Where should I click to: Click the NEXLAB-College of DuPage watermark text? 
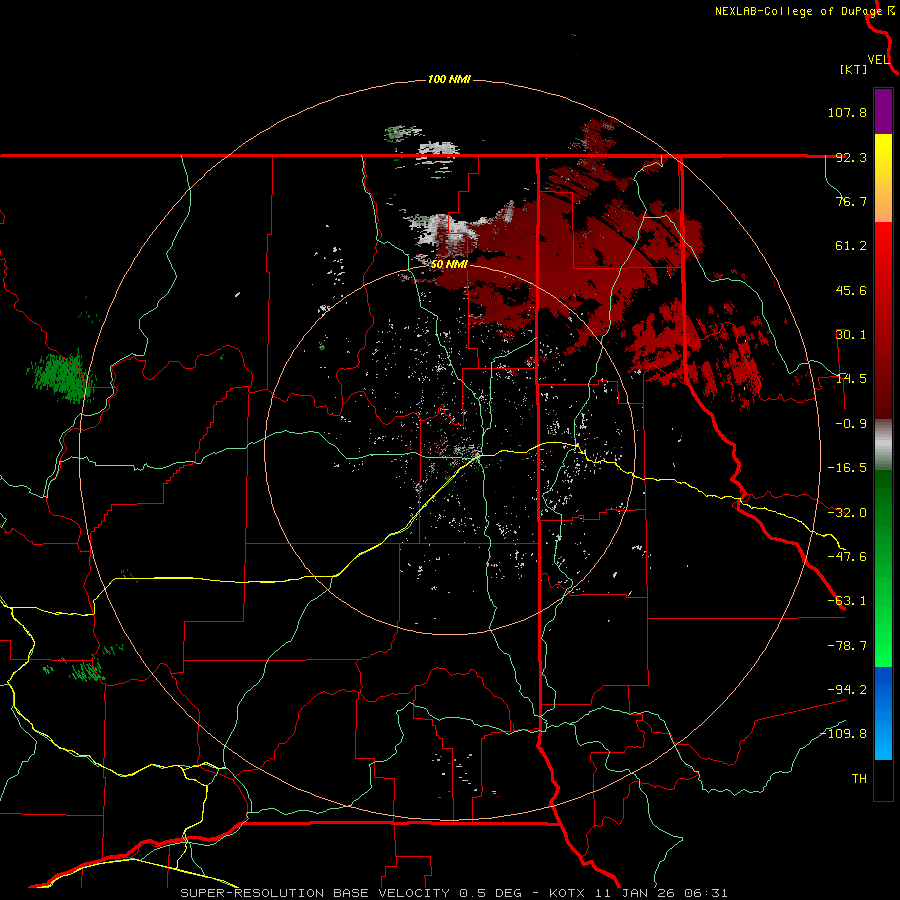click(x=799, y=11)
